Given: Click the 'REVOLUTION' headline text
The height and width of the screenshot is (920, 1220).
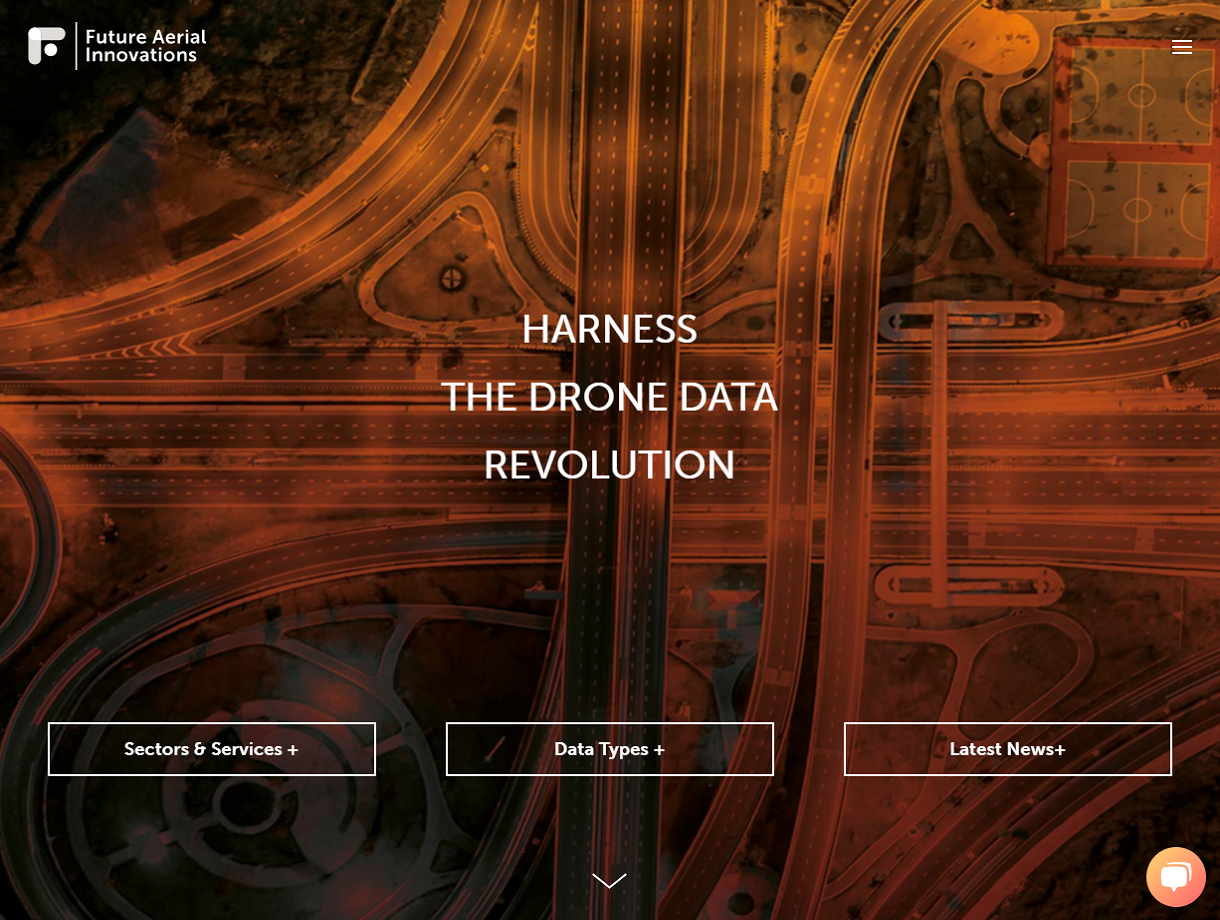Looking at the screenshot, I should coord(609,465).
